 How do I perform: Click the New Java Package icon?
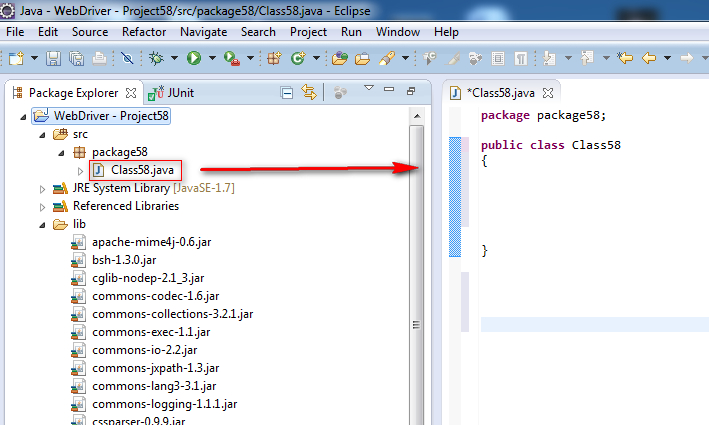coord(274,58)
